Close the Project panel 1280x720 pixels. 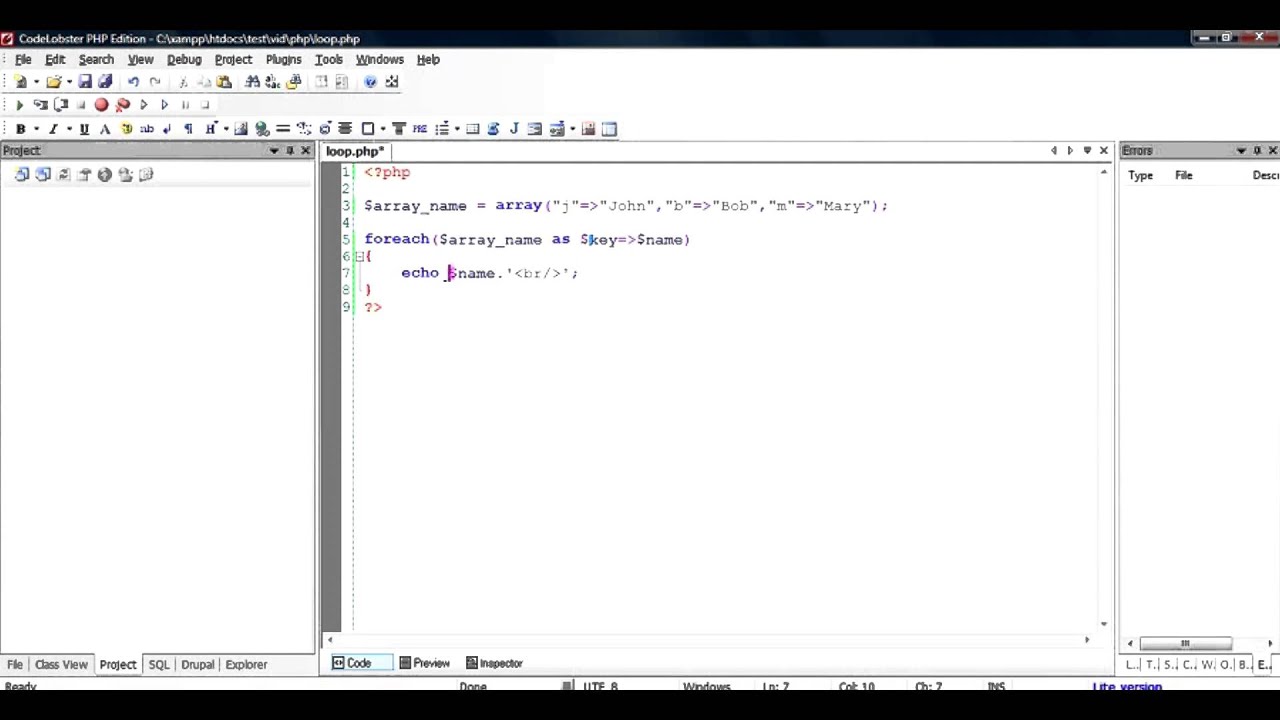(306, 151)
